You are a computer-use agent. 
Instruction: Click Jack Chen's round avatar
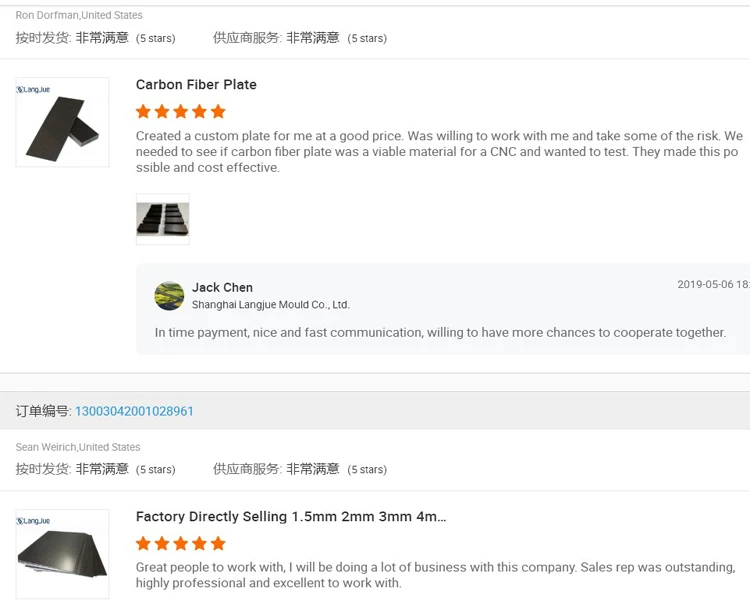169,296
